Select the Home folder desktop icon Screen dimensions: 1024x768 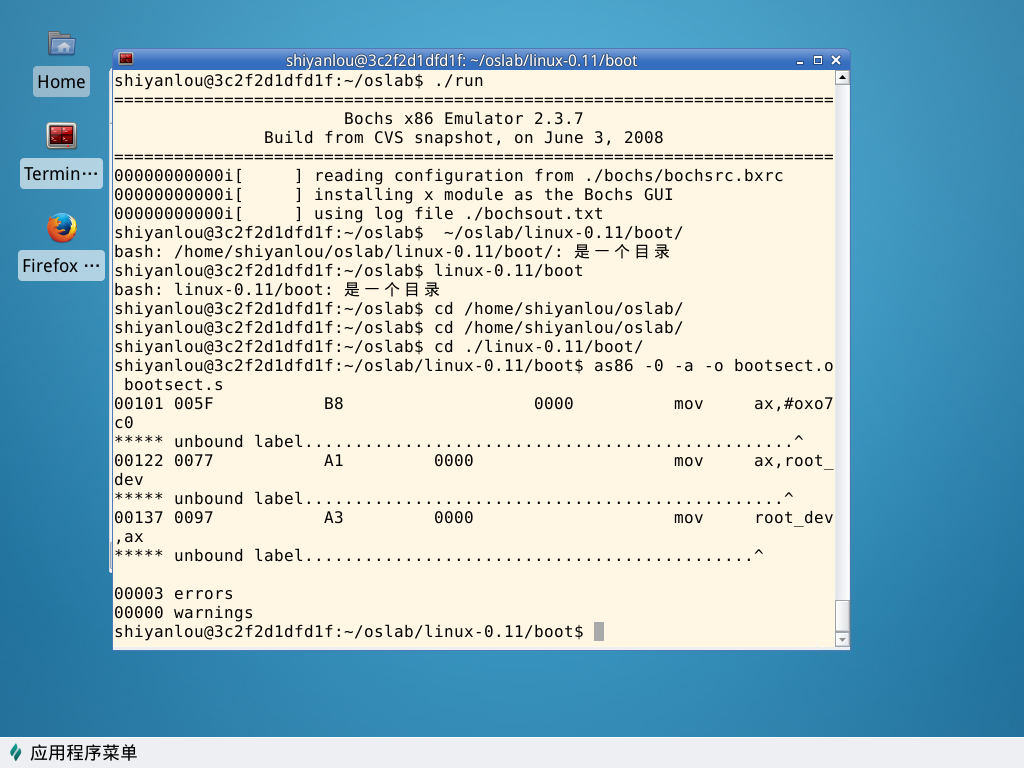pos(62,44)
